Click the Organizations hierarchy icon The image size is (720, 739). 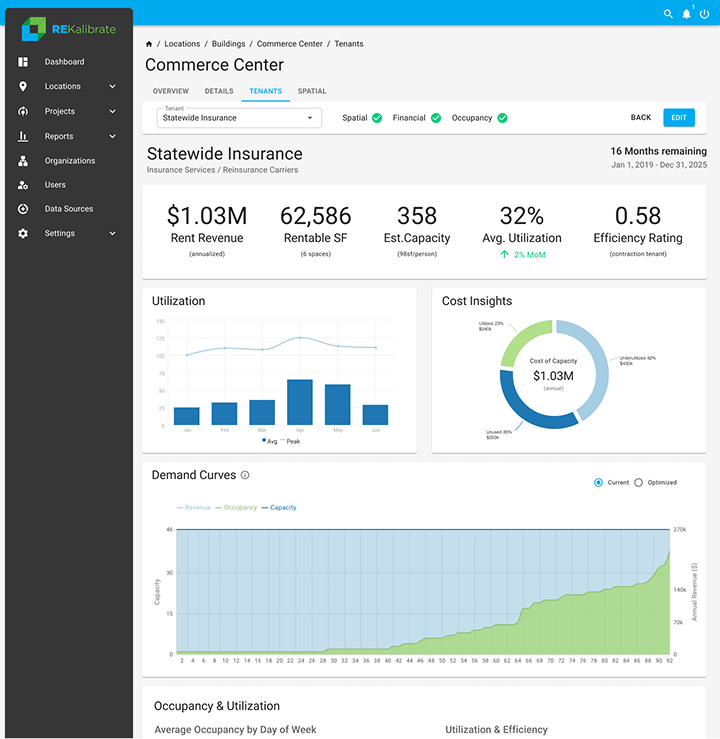(23, 161)
